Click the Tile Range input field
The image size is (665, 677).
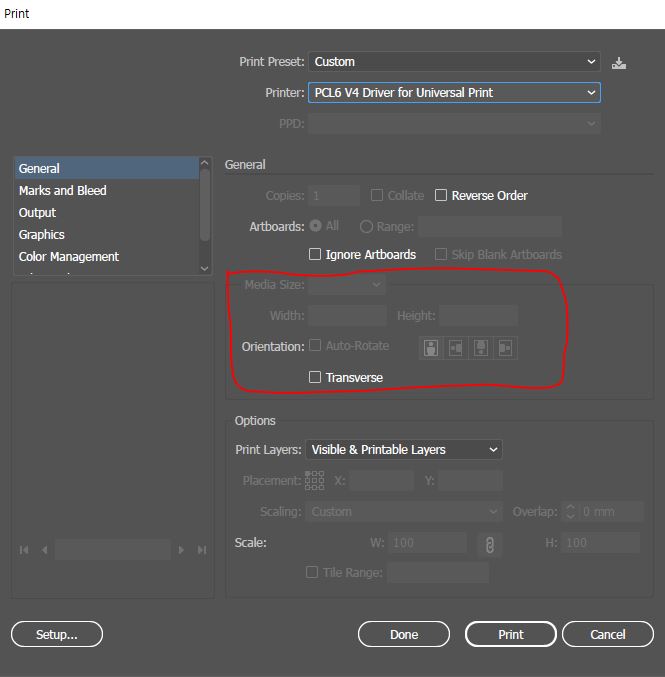tap(438, 573)
